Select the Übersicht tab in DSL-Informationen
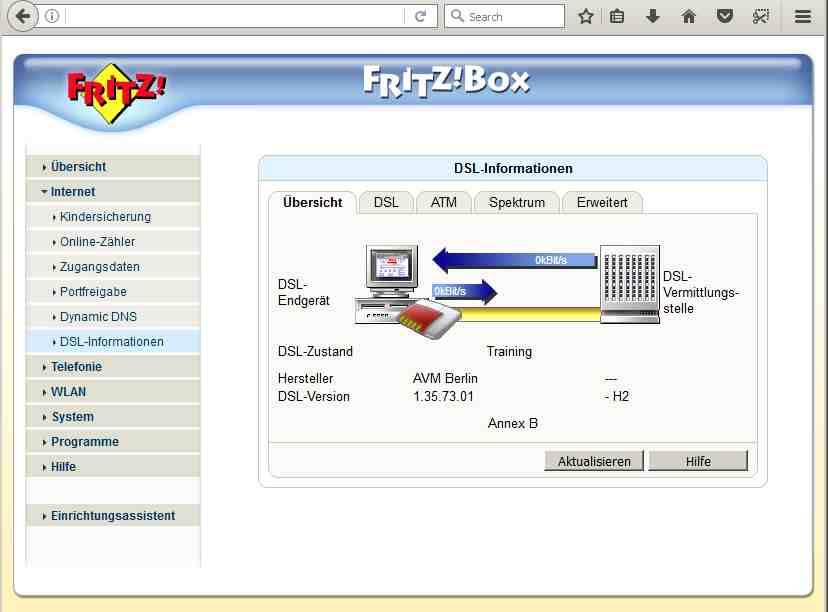 point(313,203)
